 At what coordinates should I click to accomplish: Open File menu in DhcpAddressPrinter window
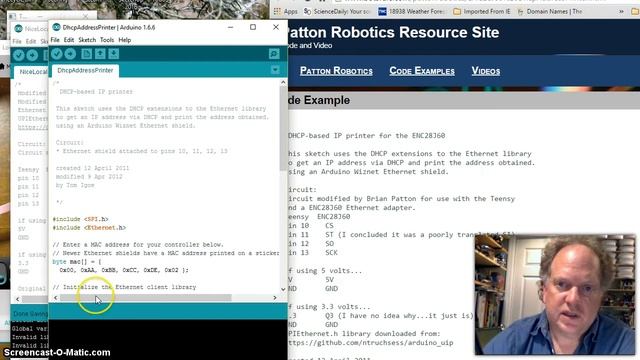coord(55,40)
